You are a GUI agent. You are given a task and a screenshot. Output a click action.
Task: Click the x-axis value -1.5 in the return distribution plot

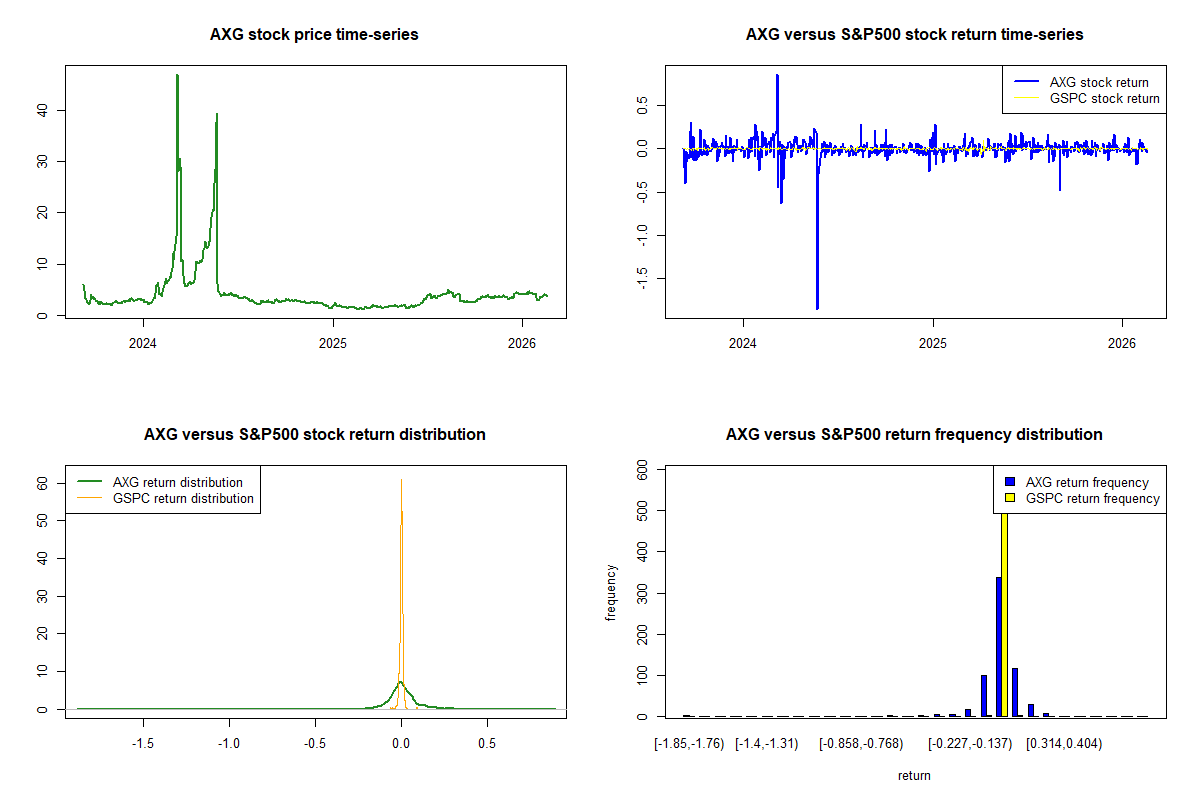click(143, 744)
